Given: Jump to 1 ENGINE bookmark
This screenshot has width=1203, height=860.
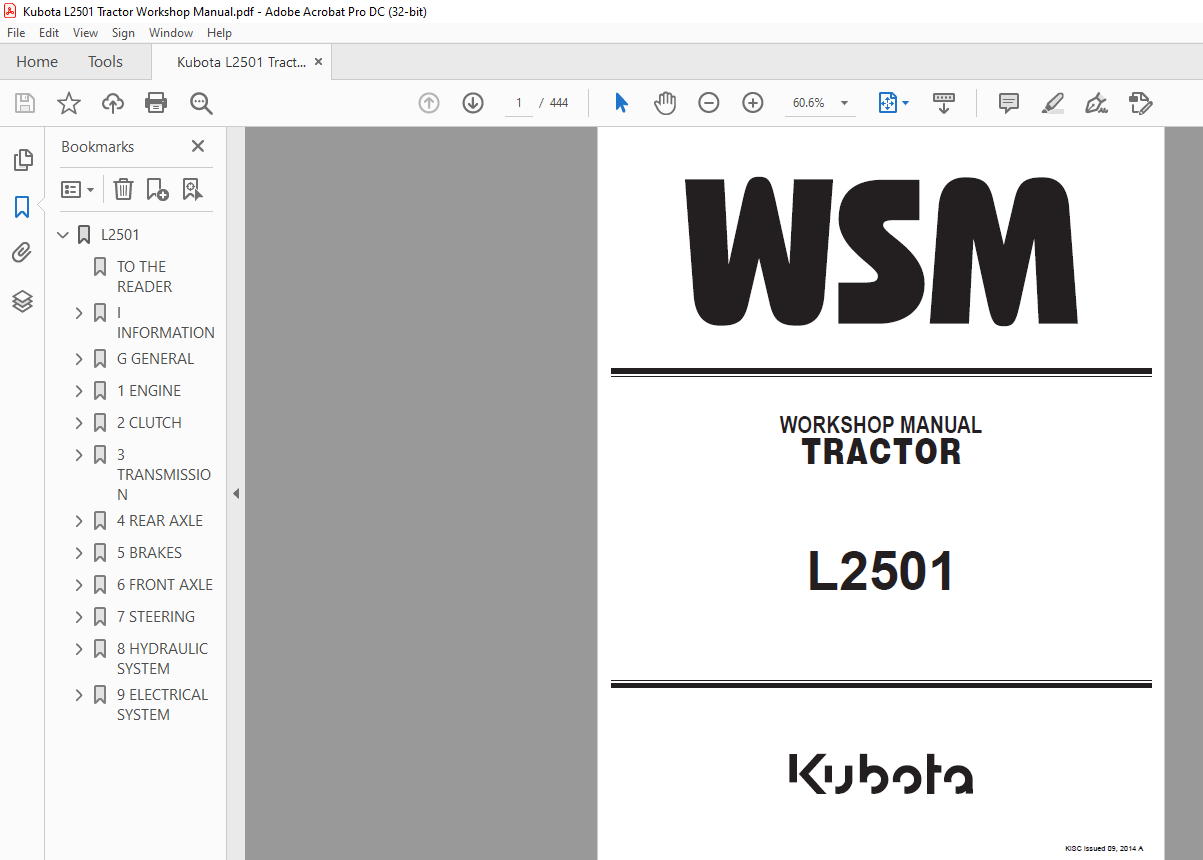Looking at the screenshot, I should click(x=149, y=391).
